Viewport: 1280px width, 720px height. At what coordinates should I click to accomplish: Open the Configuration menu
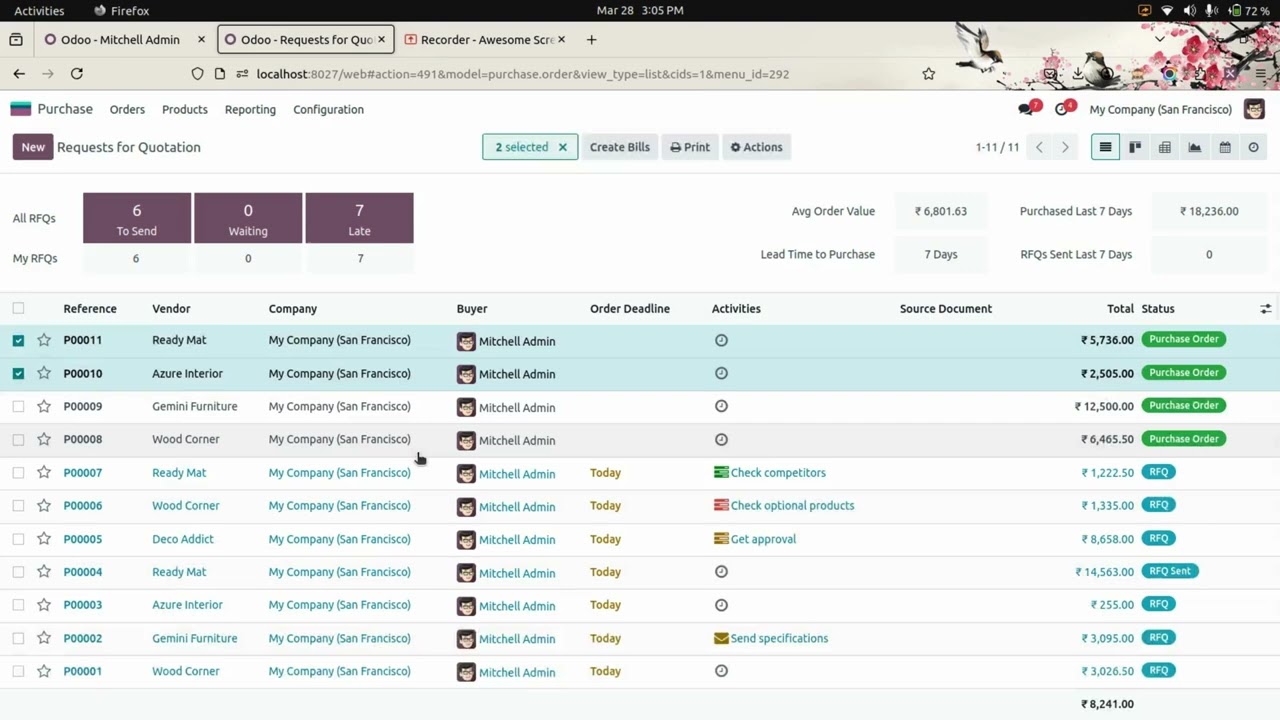328,109
